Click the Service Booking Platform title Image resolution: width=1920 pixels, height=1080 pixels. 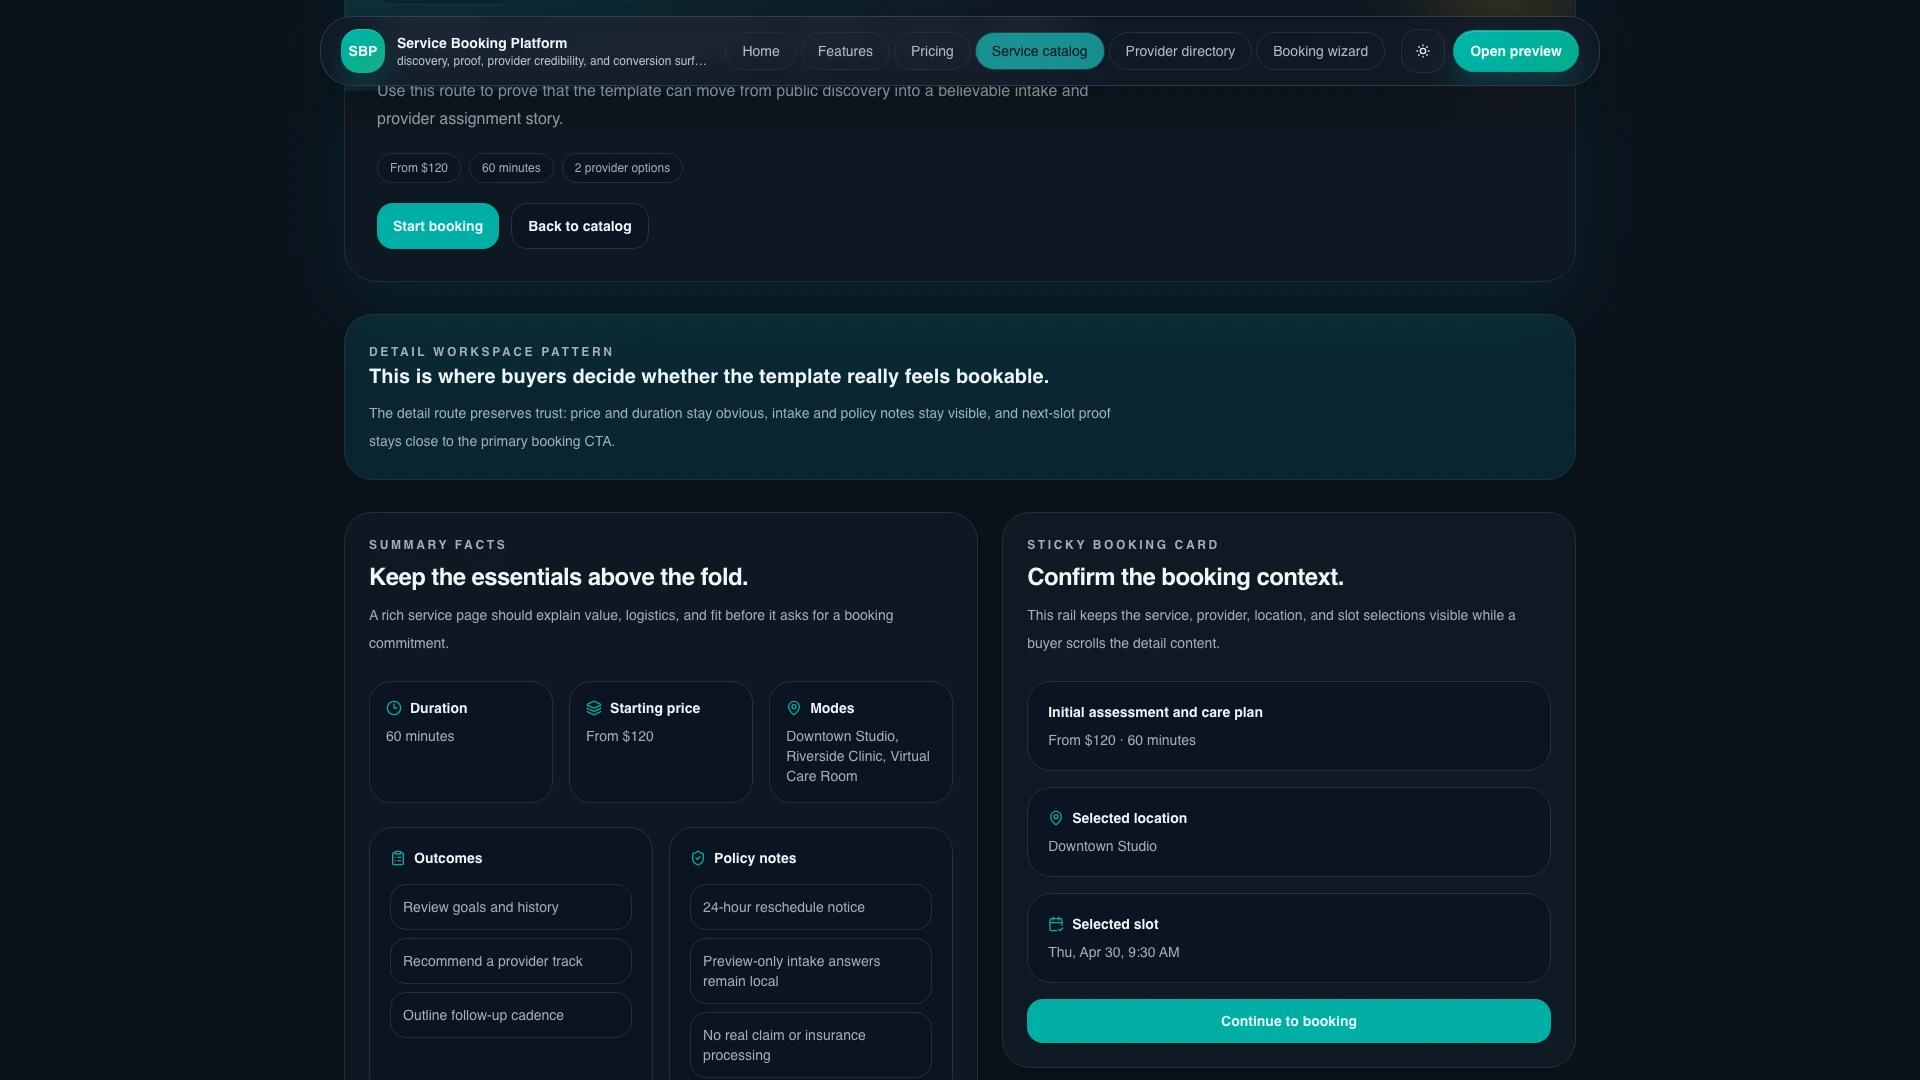pyautogui.click(x=482, y=43)
